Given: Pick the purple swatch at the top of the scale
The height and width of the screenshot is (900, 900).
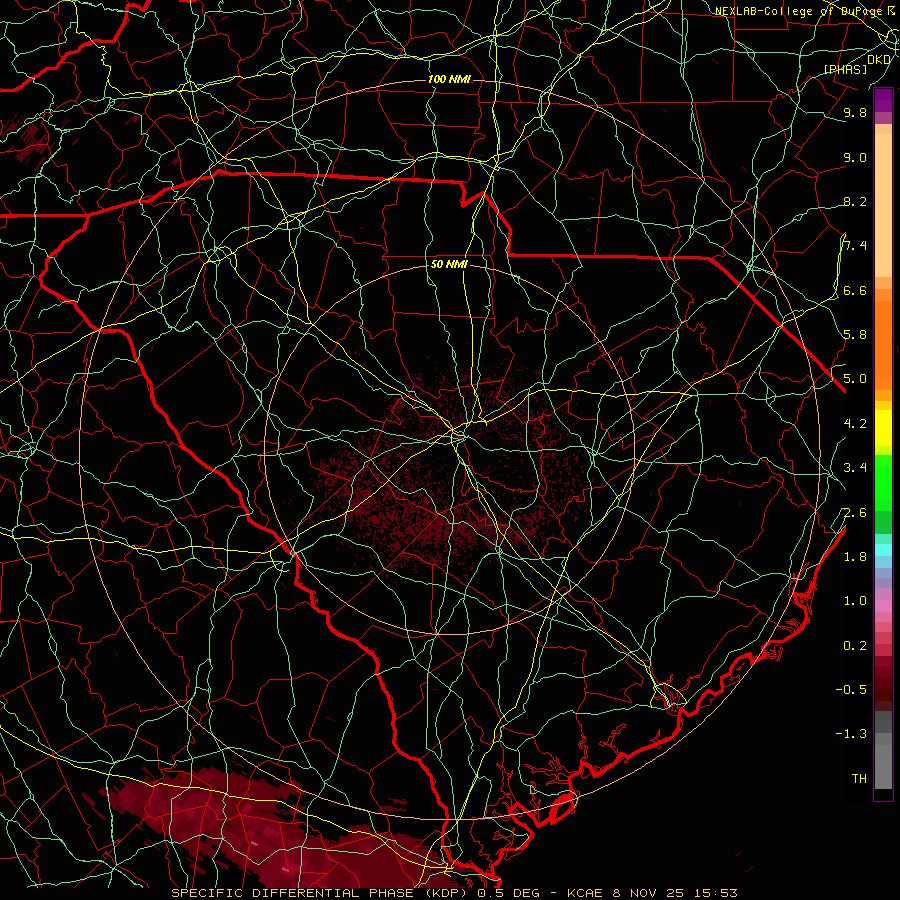Looking at the screenshot, I should (x=883, y=100).
